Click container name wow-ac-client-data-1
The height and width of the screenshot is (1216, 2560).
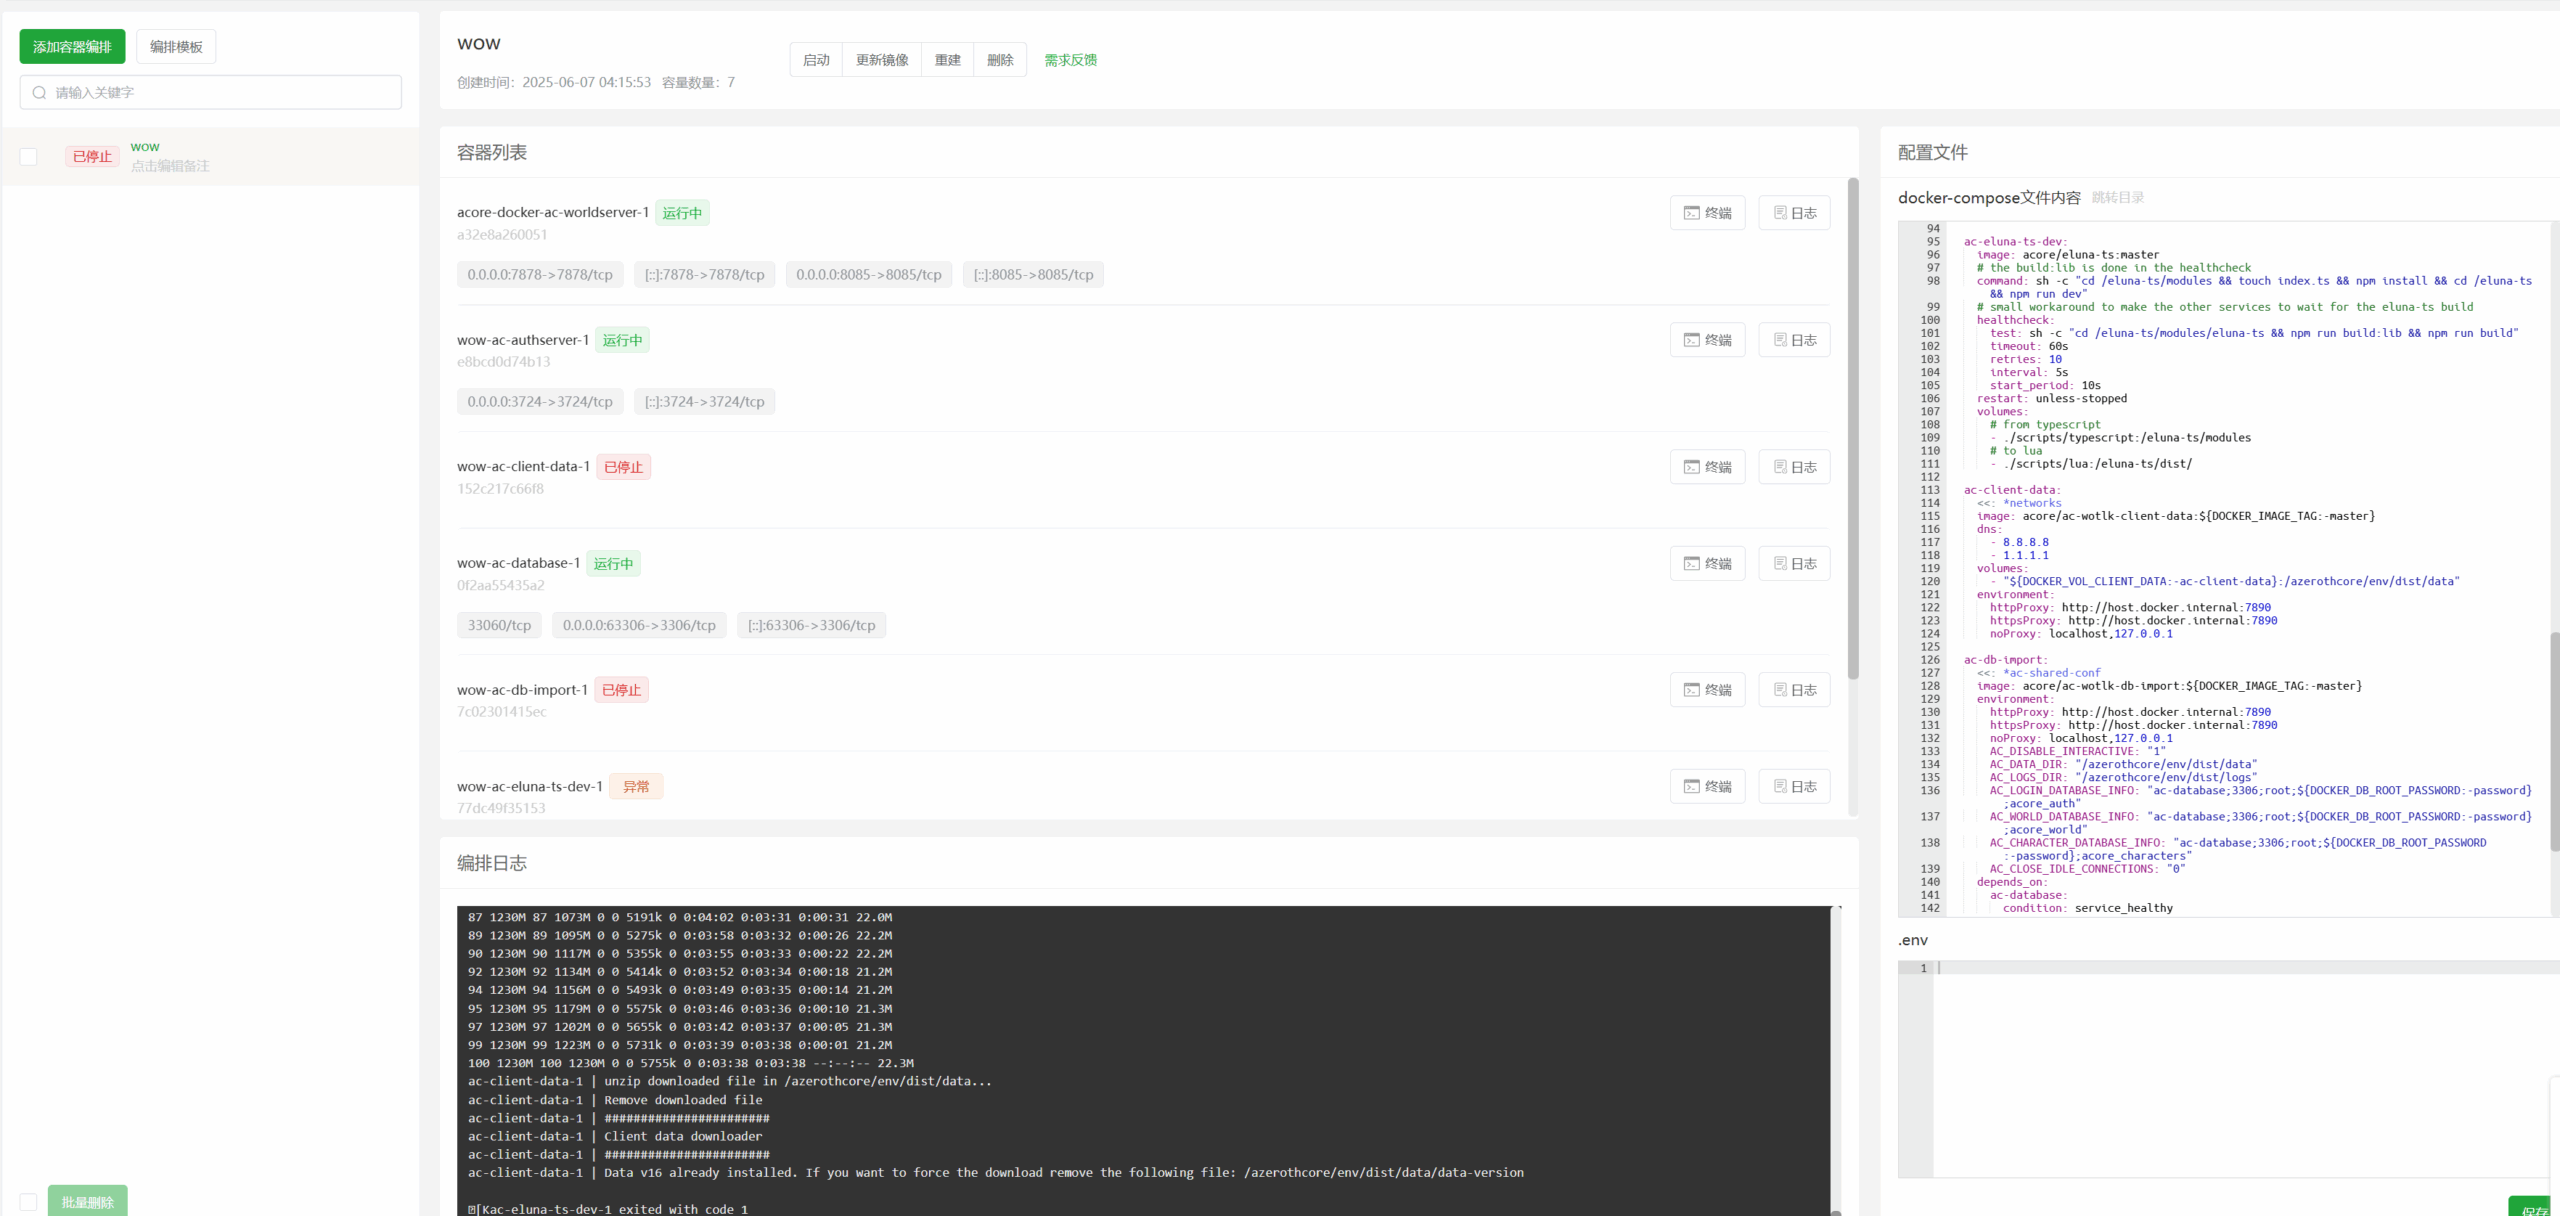pos(523,466)
